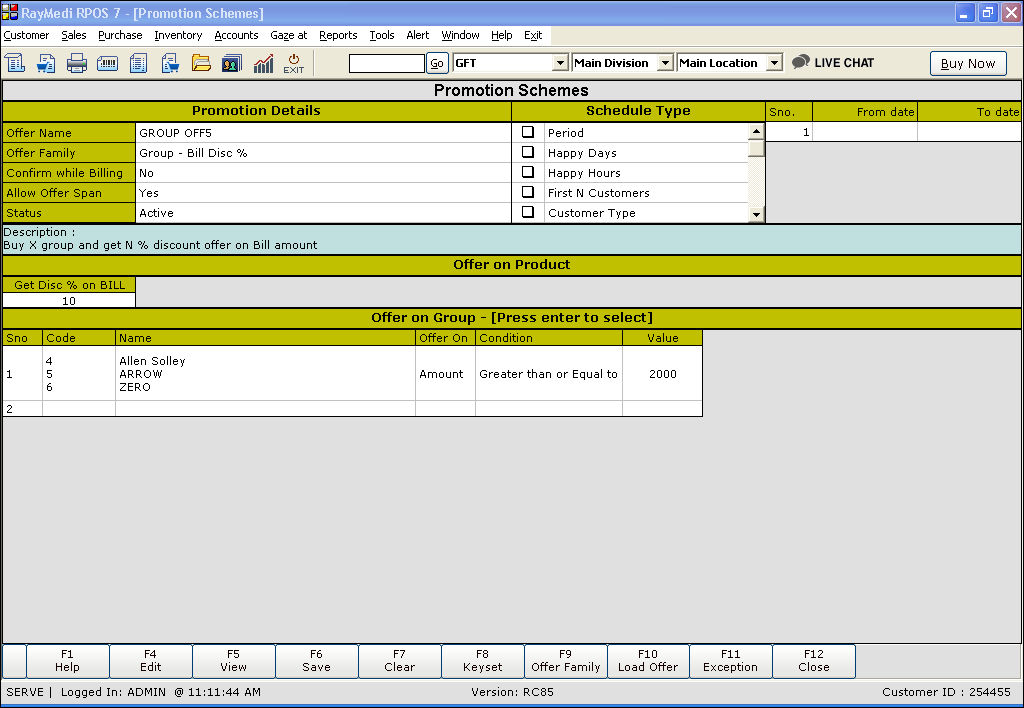Open the Main Location dropdown

[x=774, y=63]
